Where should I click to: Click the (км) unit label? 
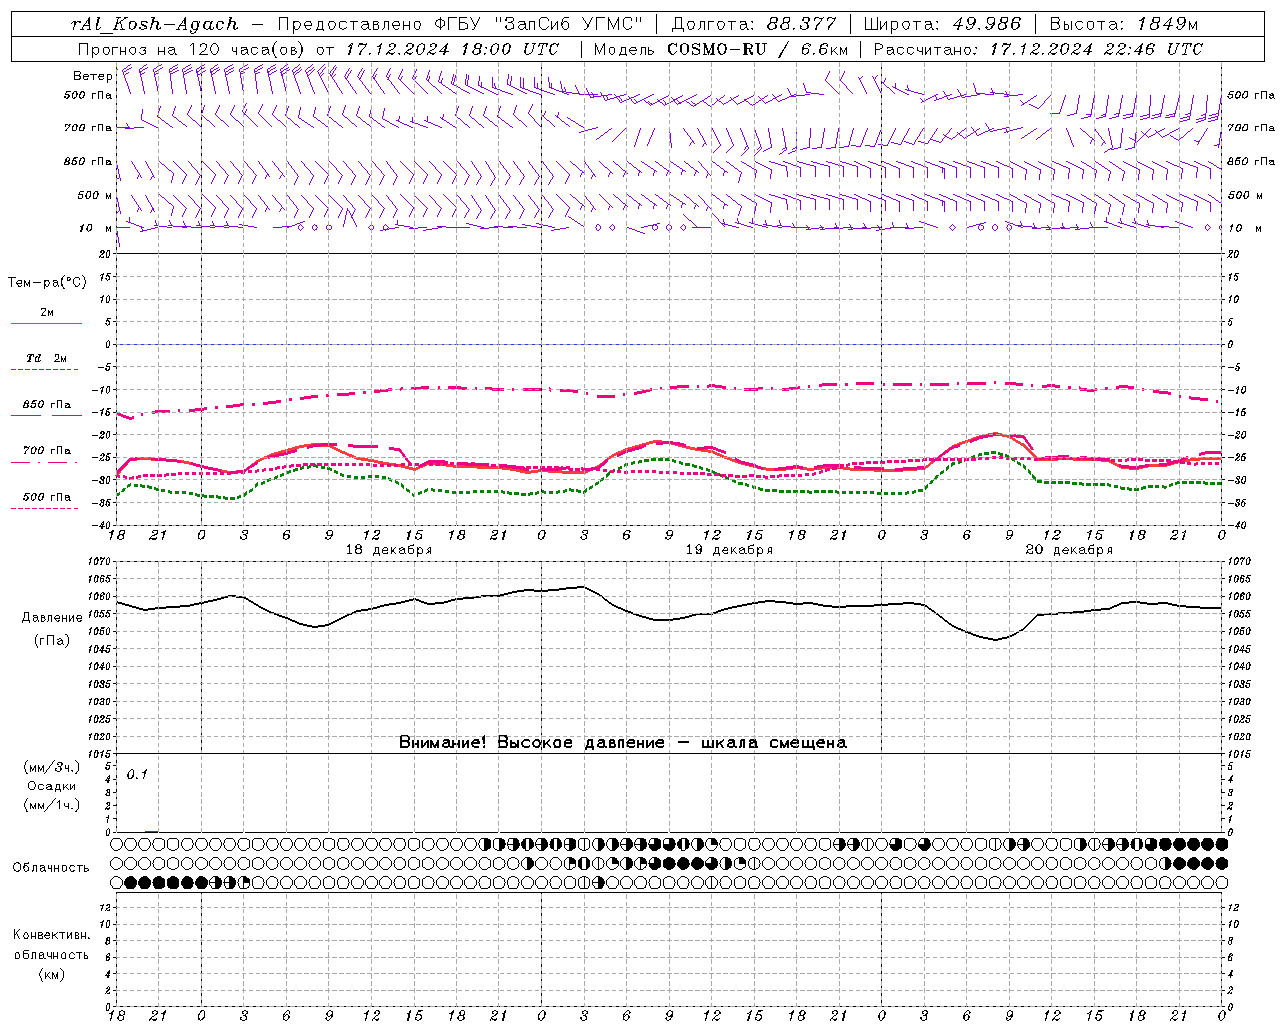51,974
